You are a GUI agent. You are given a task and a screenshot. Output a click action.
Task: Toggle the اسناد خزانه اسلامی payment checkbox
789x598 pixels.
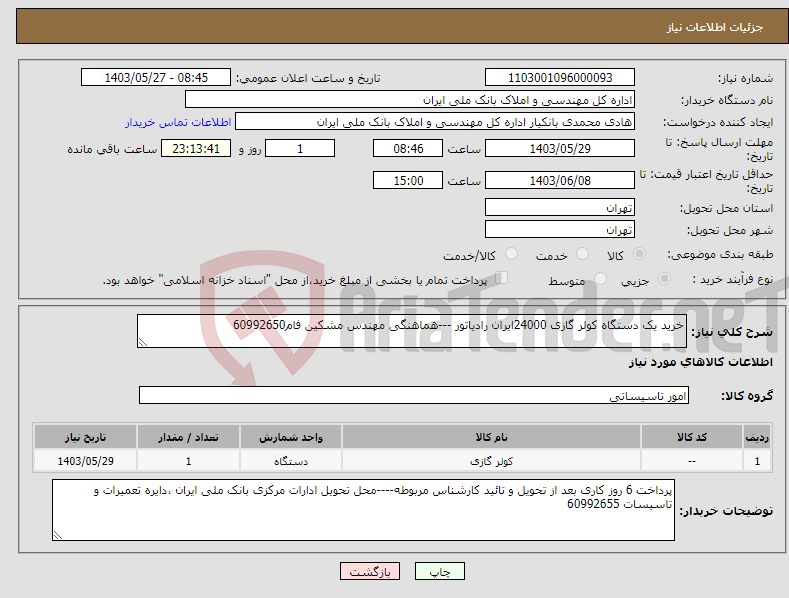(x=501, y=277)
